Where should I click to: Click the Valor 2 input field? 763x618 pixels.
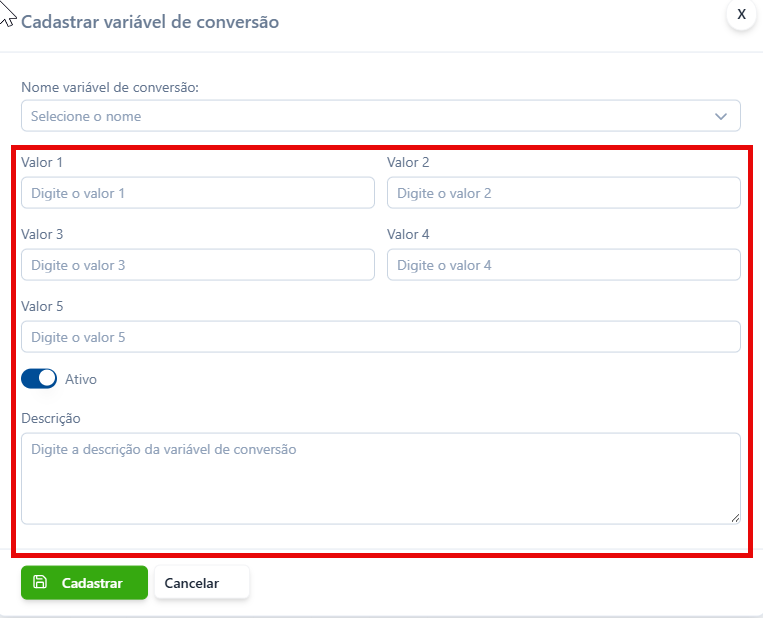[563, 193]
